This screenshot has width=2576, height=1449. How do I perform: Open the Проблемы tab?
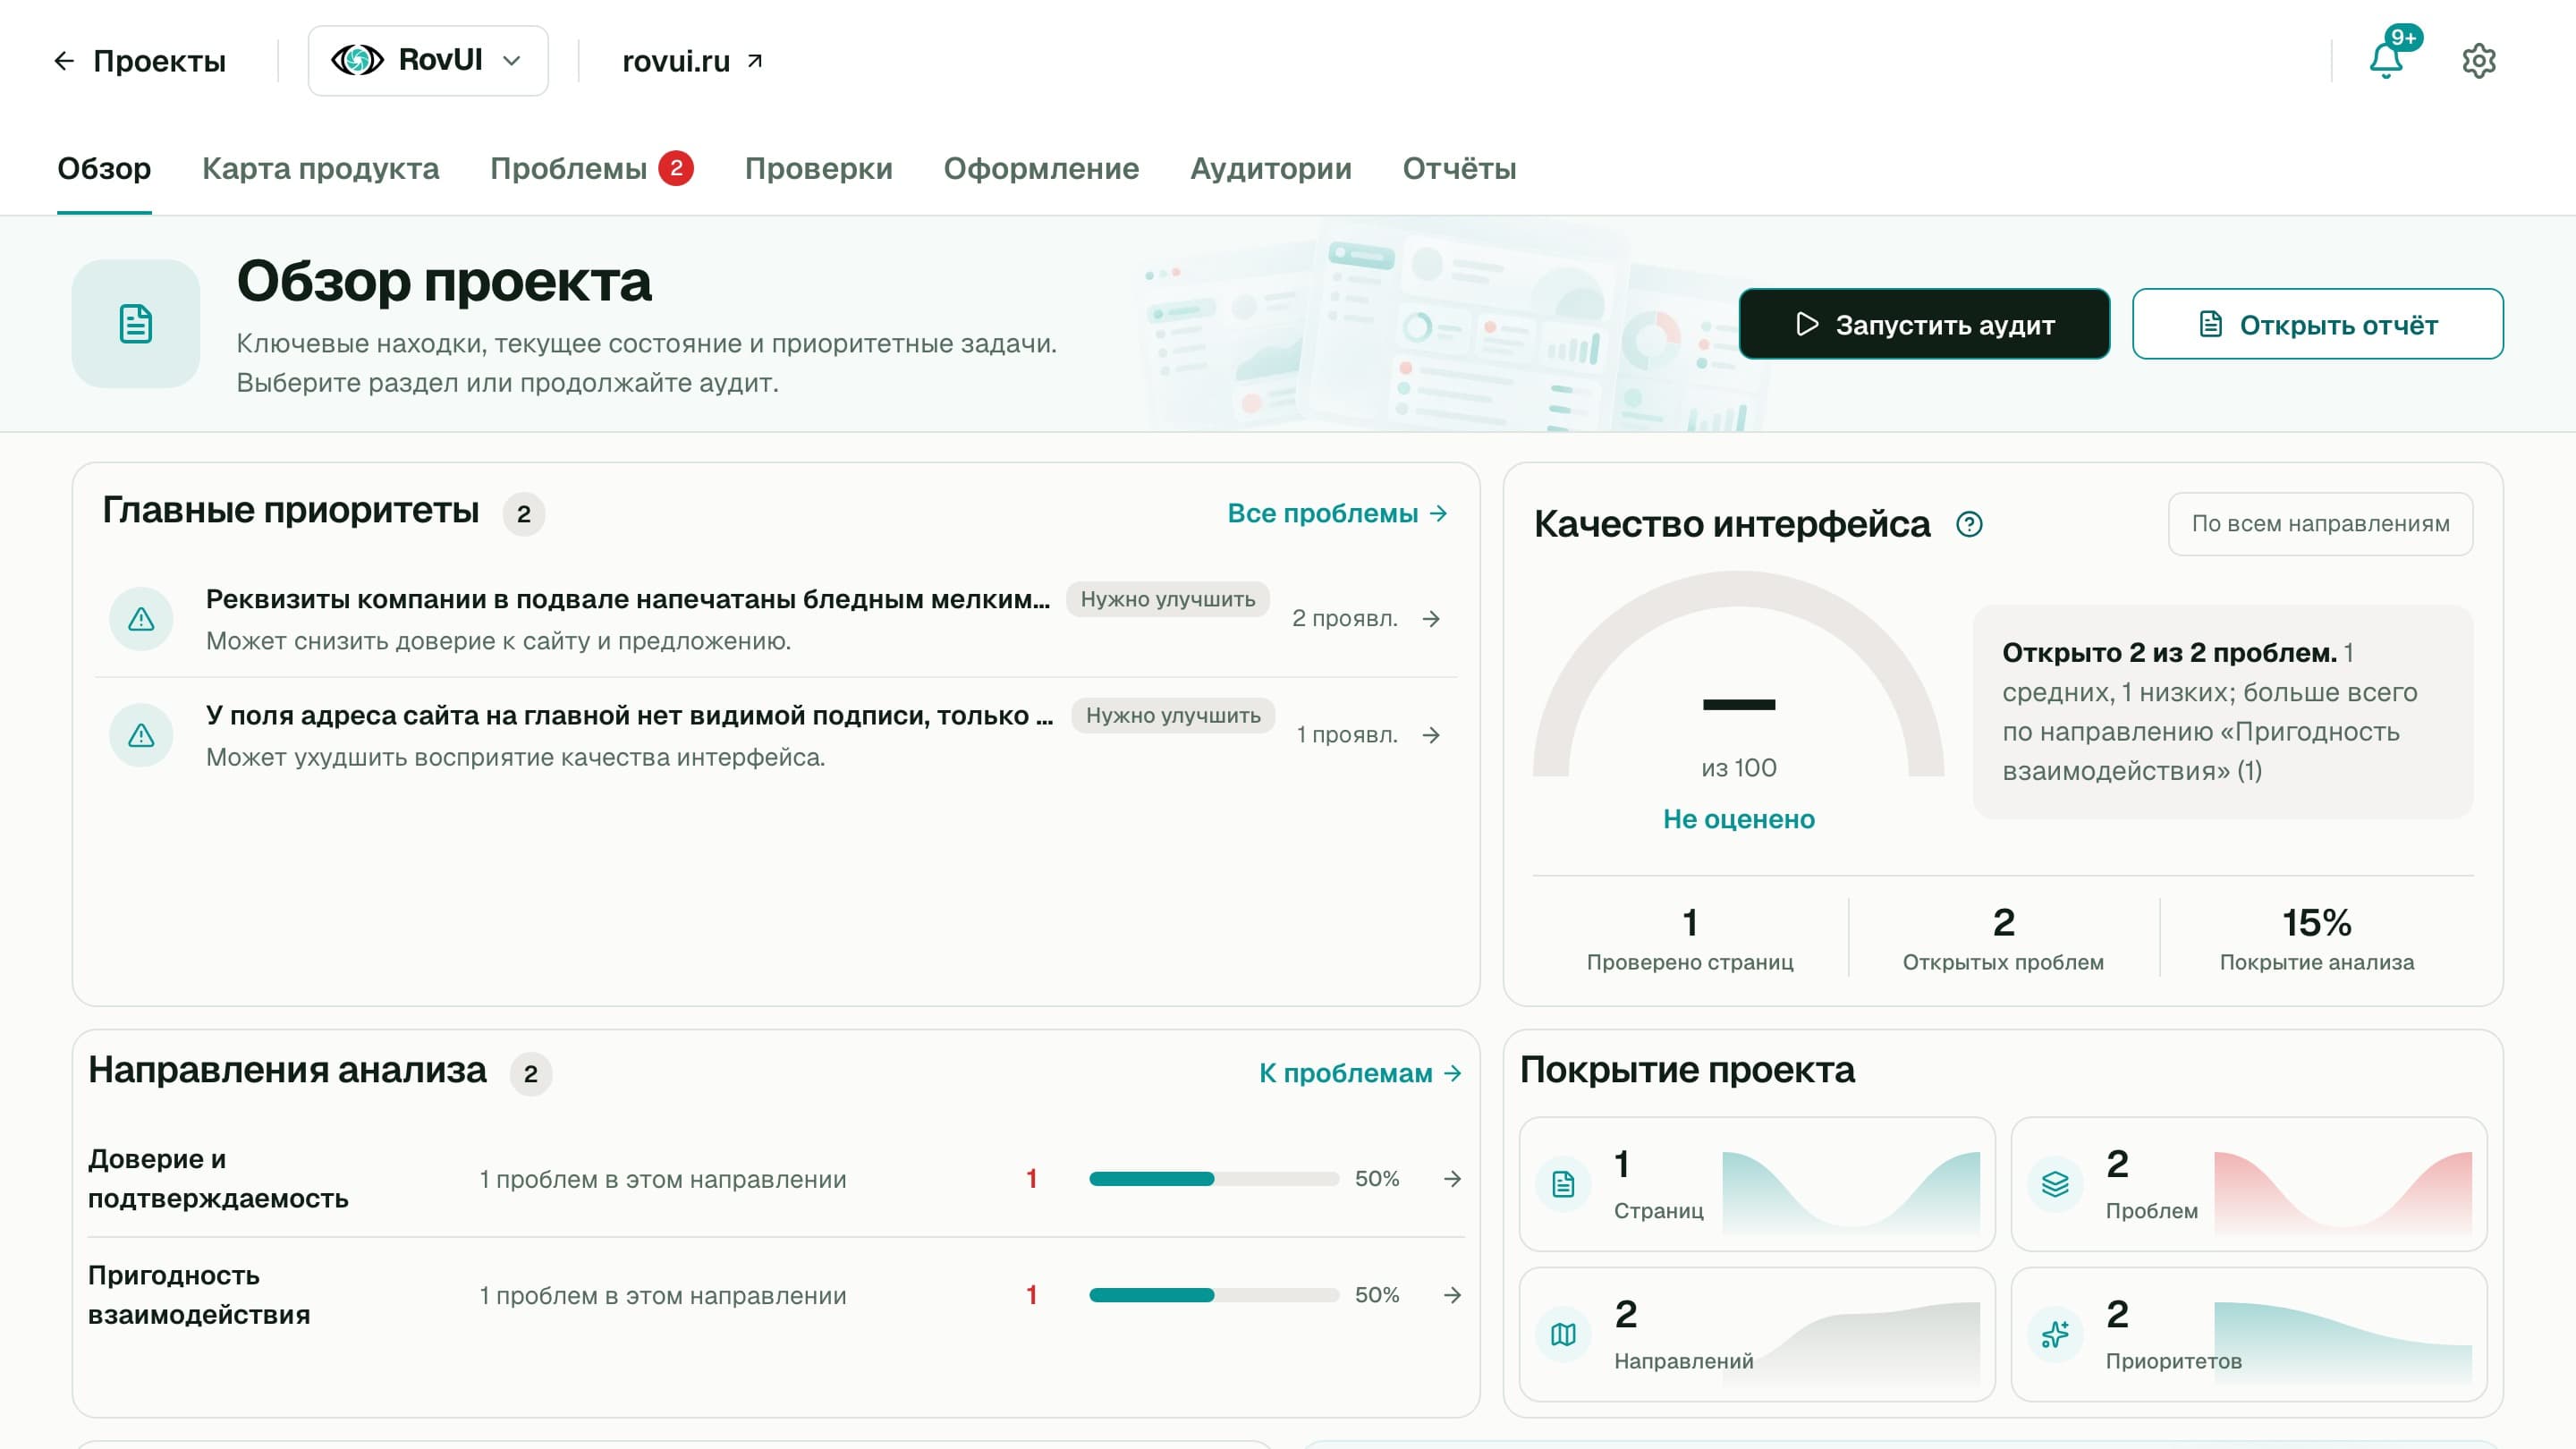(x=591, y=168)
